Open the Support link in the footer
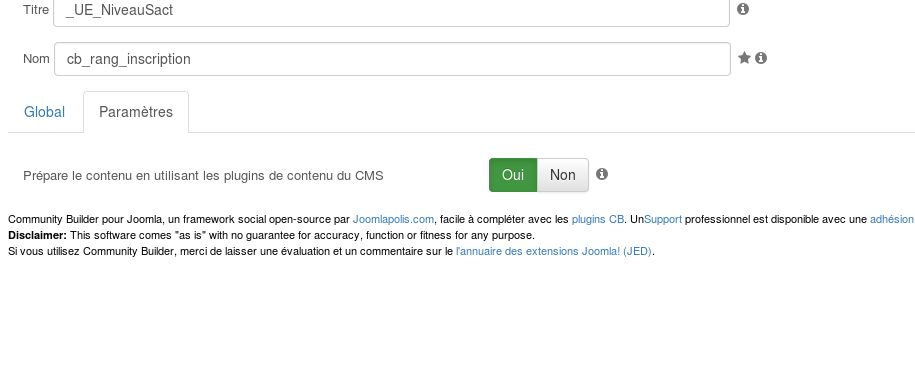This screenshot has height=378, width=915. 663,219
